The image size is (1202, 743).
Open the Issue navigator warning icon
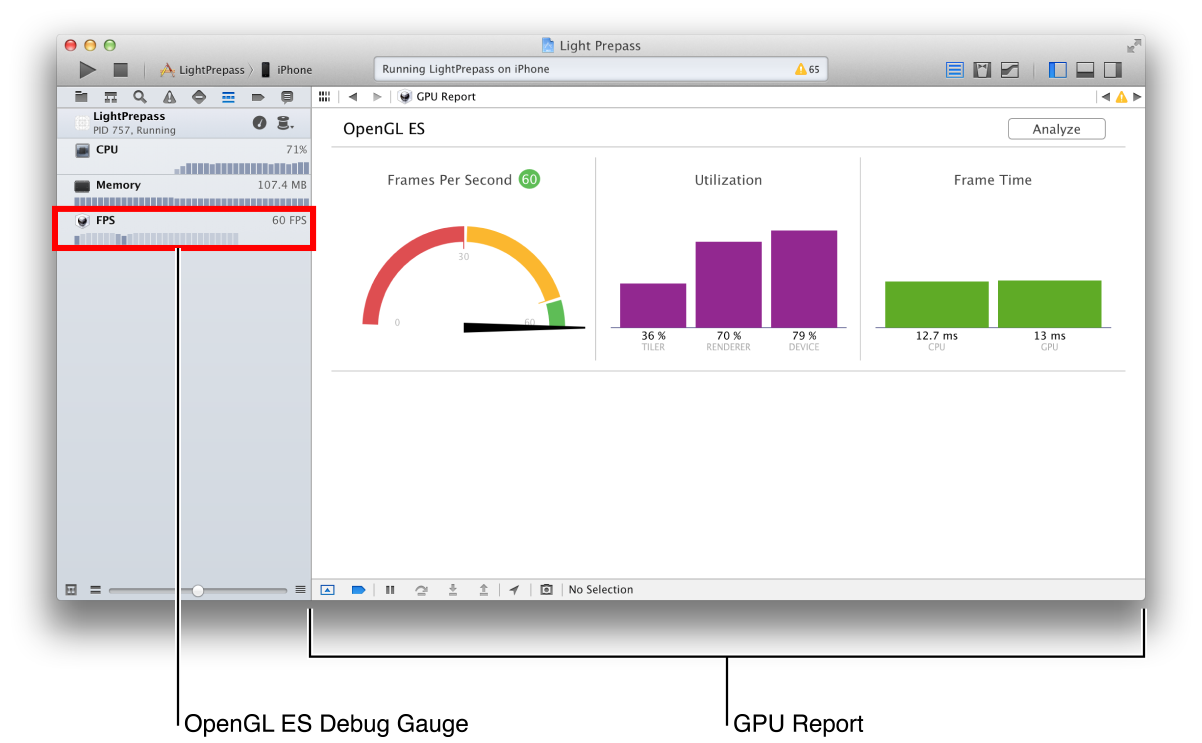[169, 97]
